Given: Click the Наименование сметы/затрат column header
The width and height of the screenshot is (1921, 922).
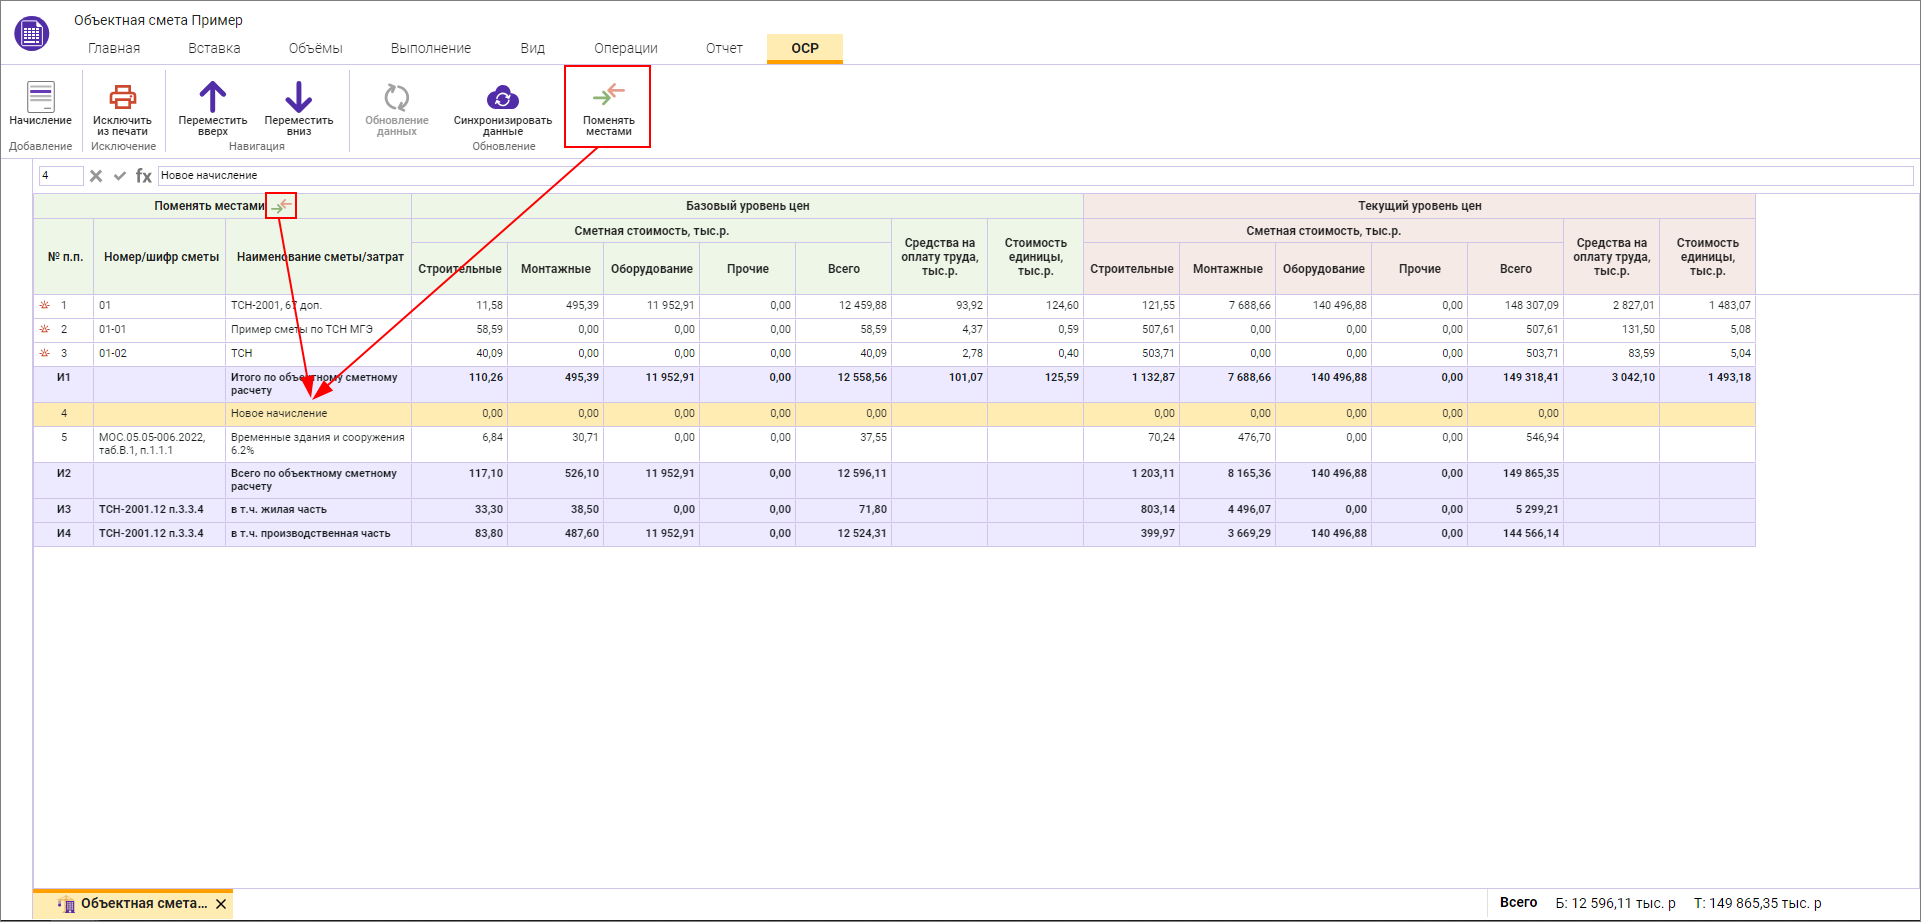Looking at the screenshot, I should [320, 257].
